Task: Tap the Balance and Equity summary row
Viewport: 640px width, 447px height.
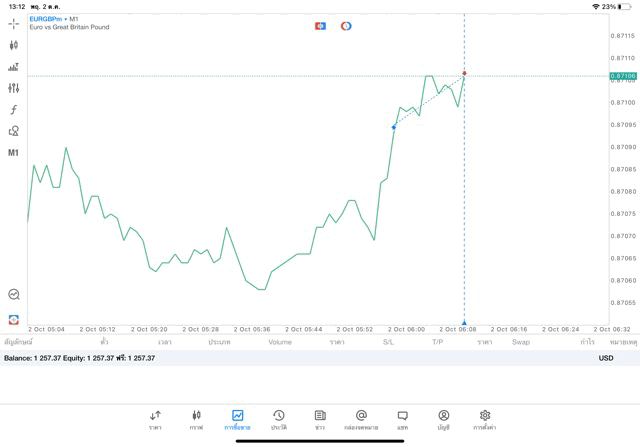Action: tap(80, 357)
